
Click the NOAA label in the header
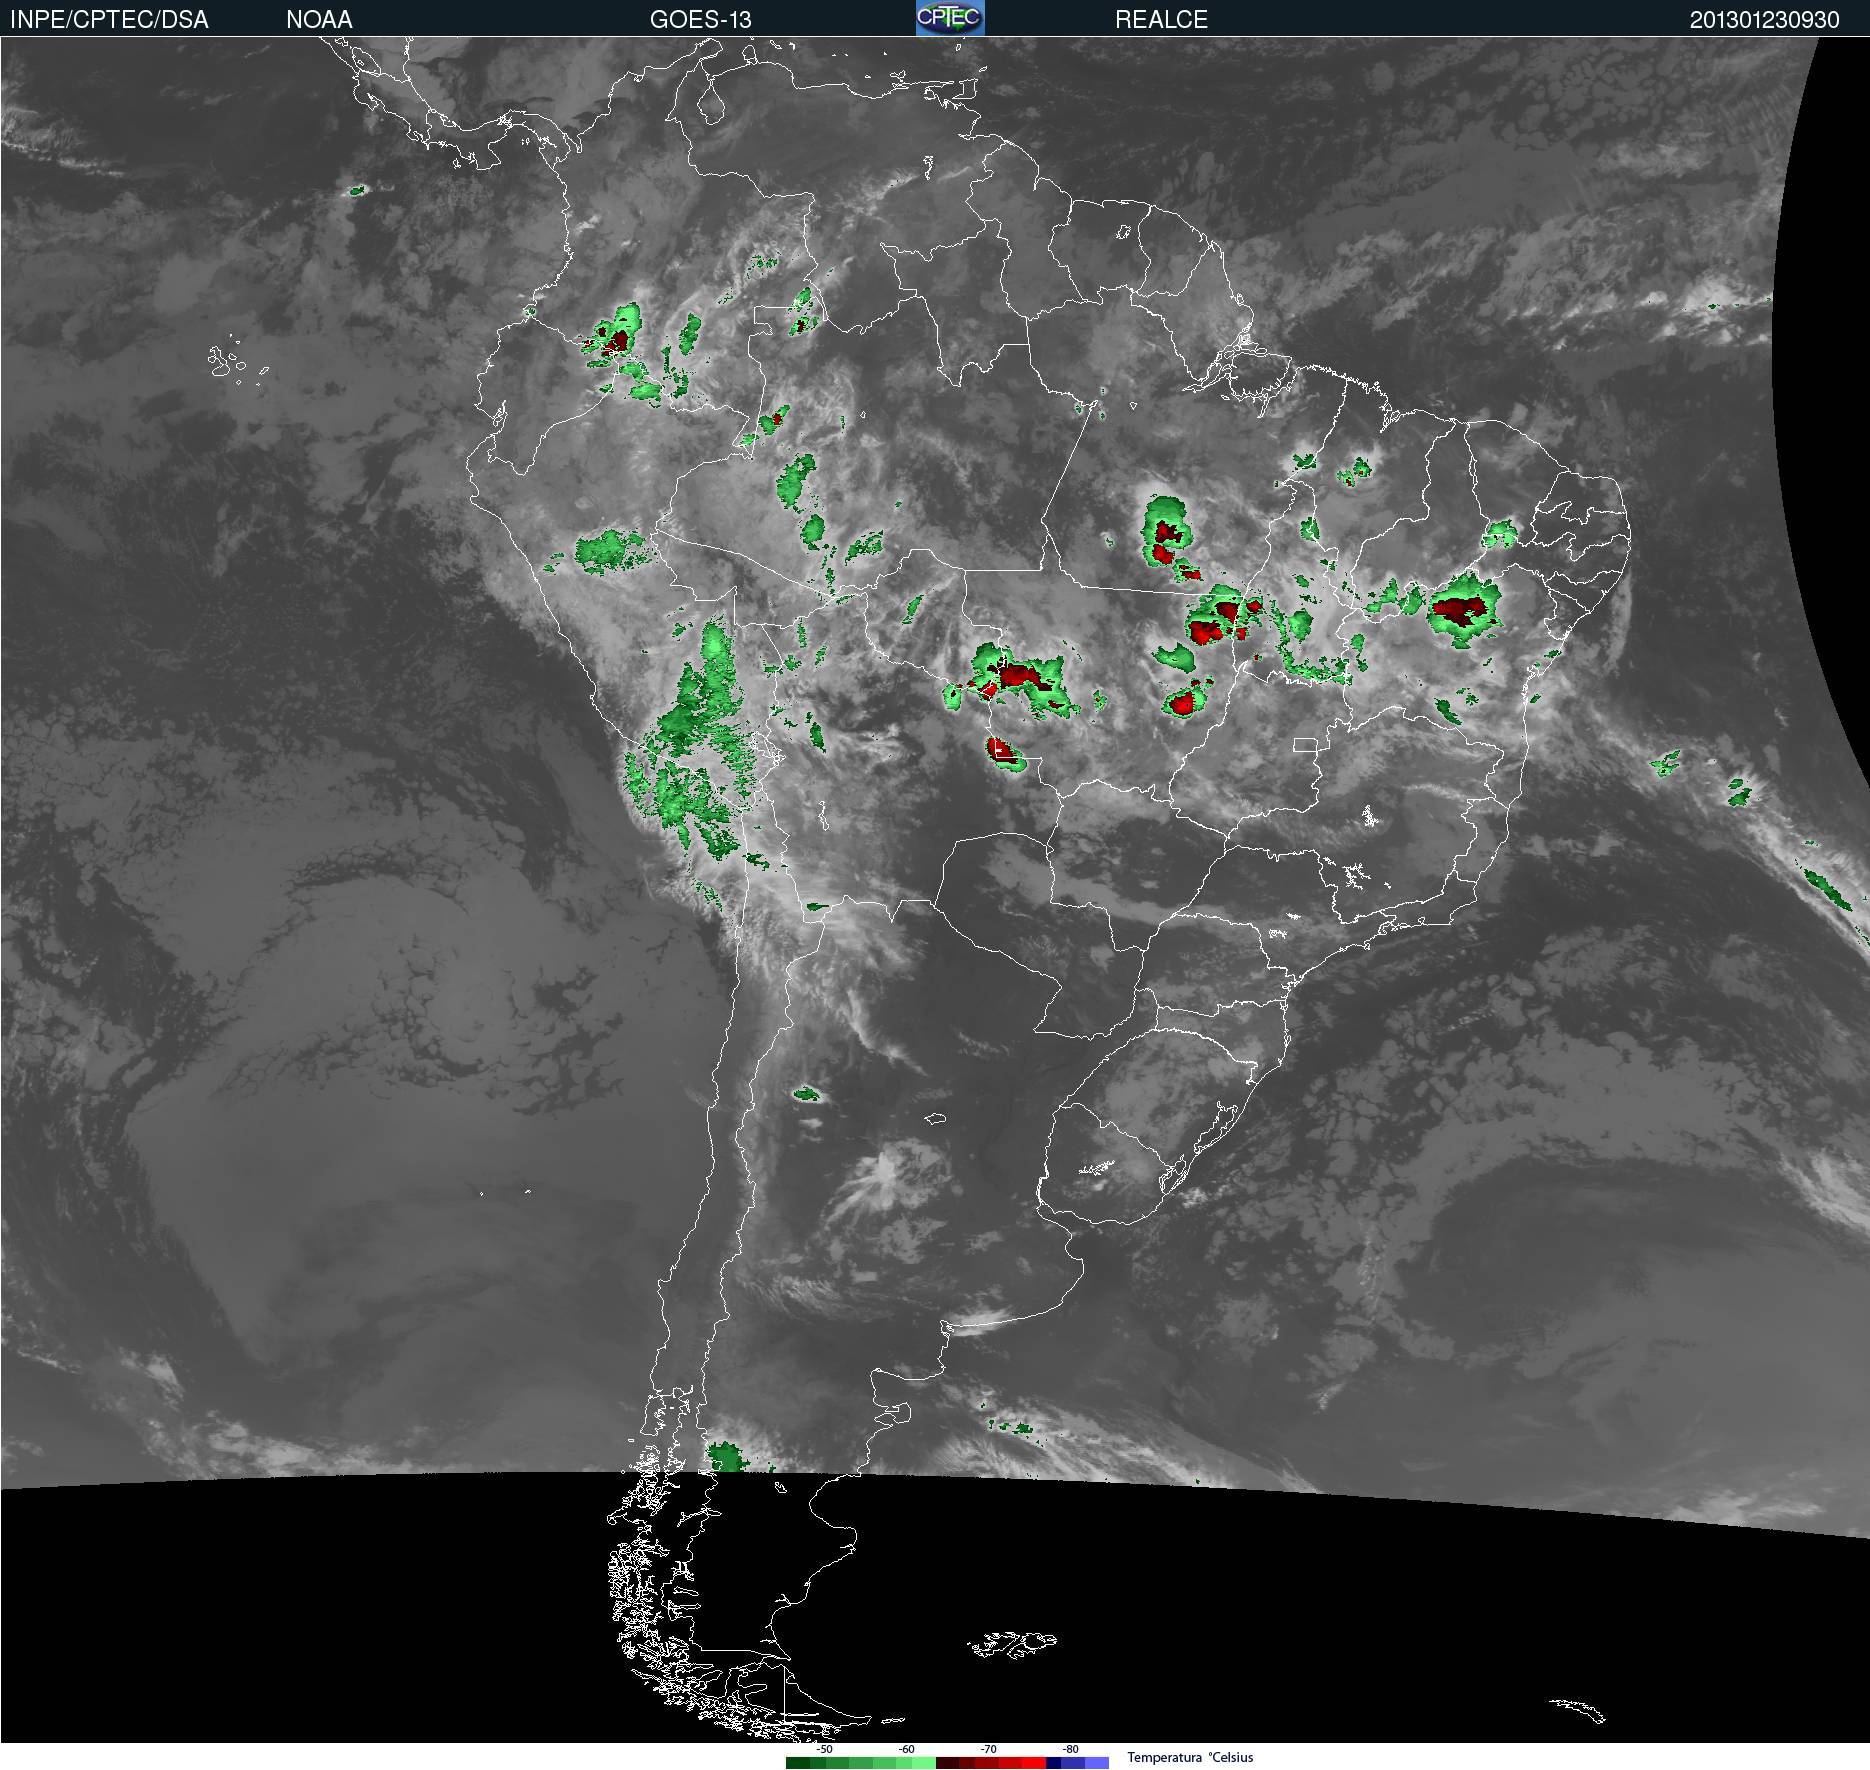pyautogui.click(x=319, y=20)
